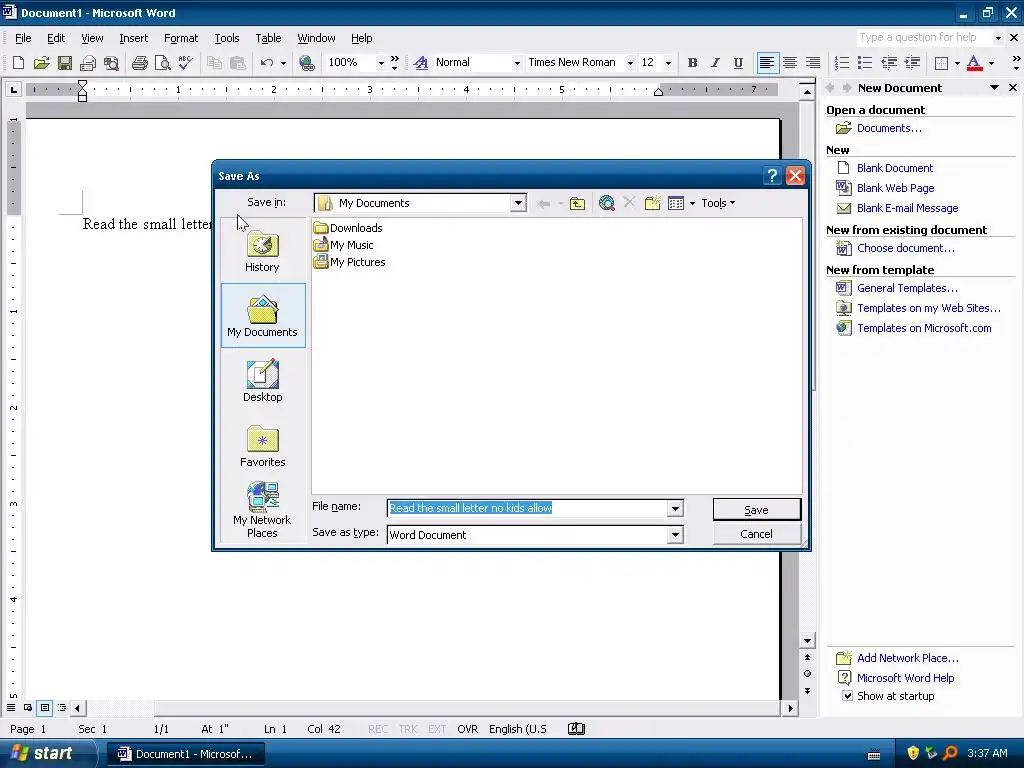Expand the font size 12 dropdown

click(668, 63)
